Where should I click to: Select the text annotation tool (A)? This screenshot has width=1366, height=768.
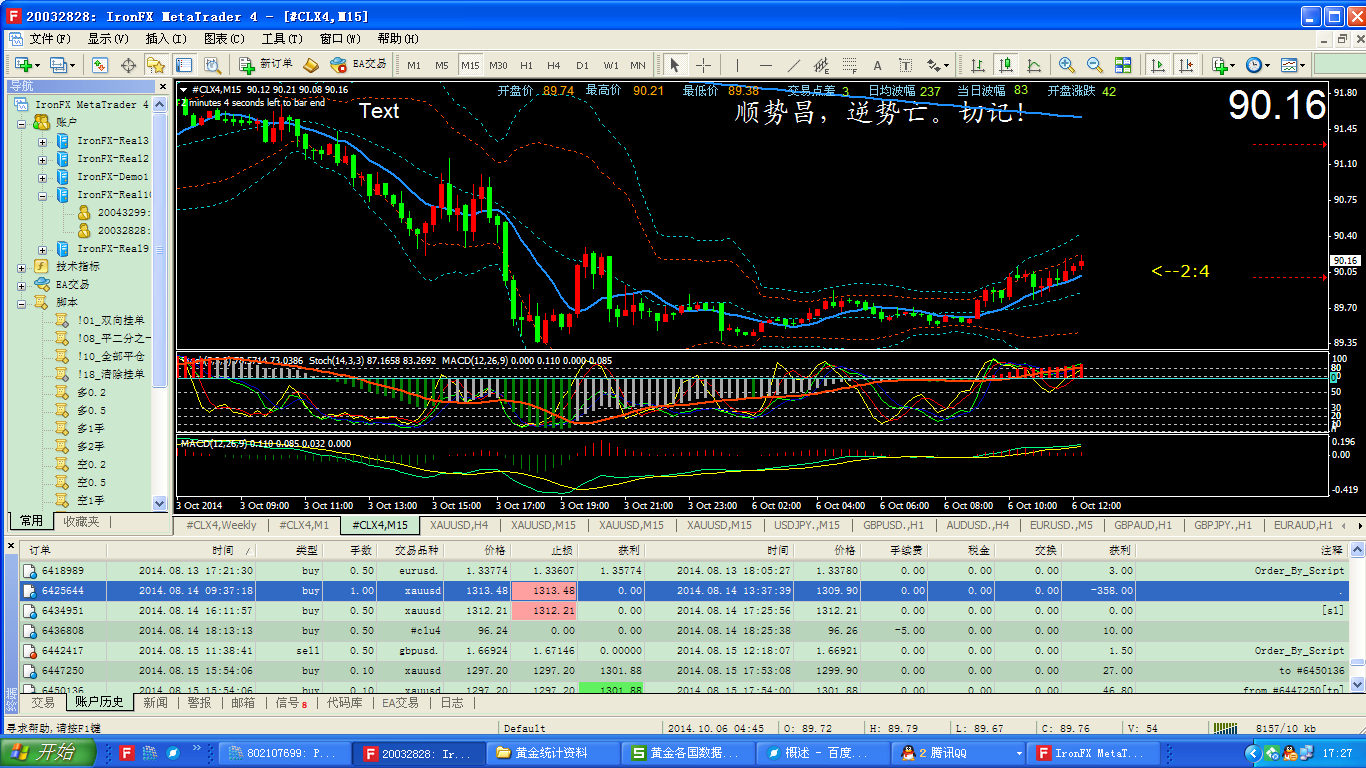coord(878,65)
